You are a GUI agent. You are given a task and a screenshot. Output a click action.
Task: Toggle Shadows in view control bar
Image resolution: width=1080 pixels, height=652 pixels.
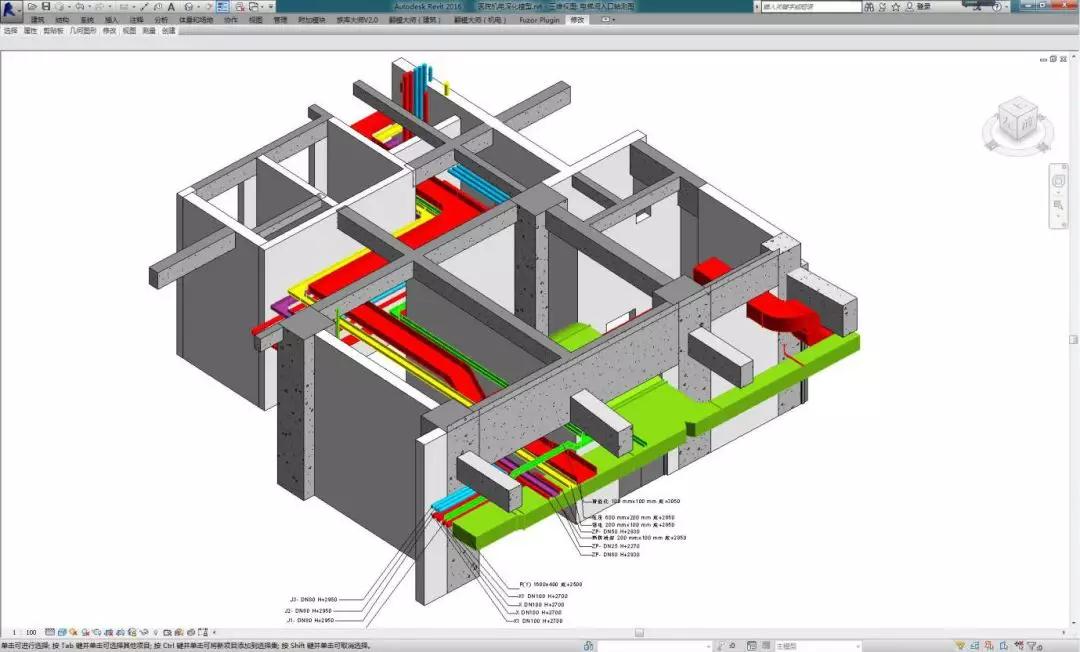85,632
